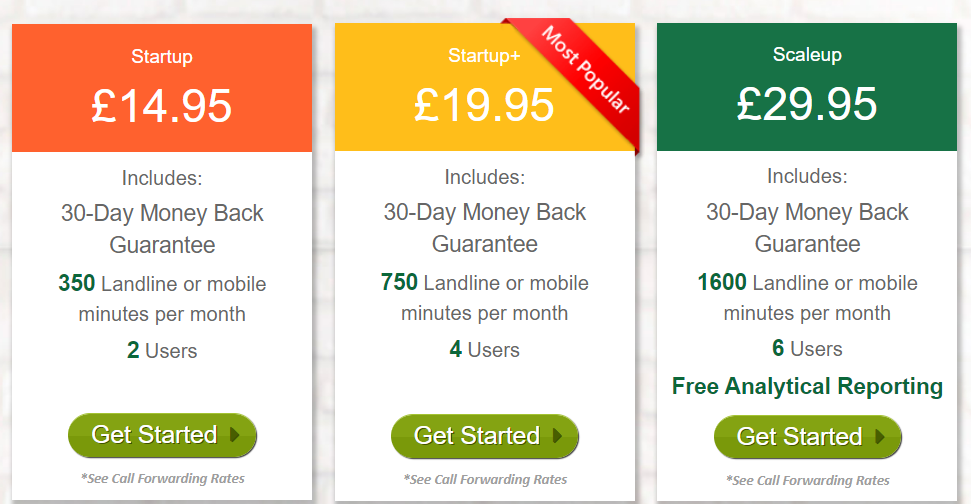
Task: Click the Most Popular red ribbon
Action: pyautogui.click(x=586, y=70)
